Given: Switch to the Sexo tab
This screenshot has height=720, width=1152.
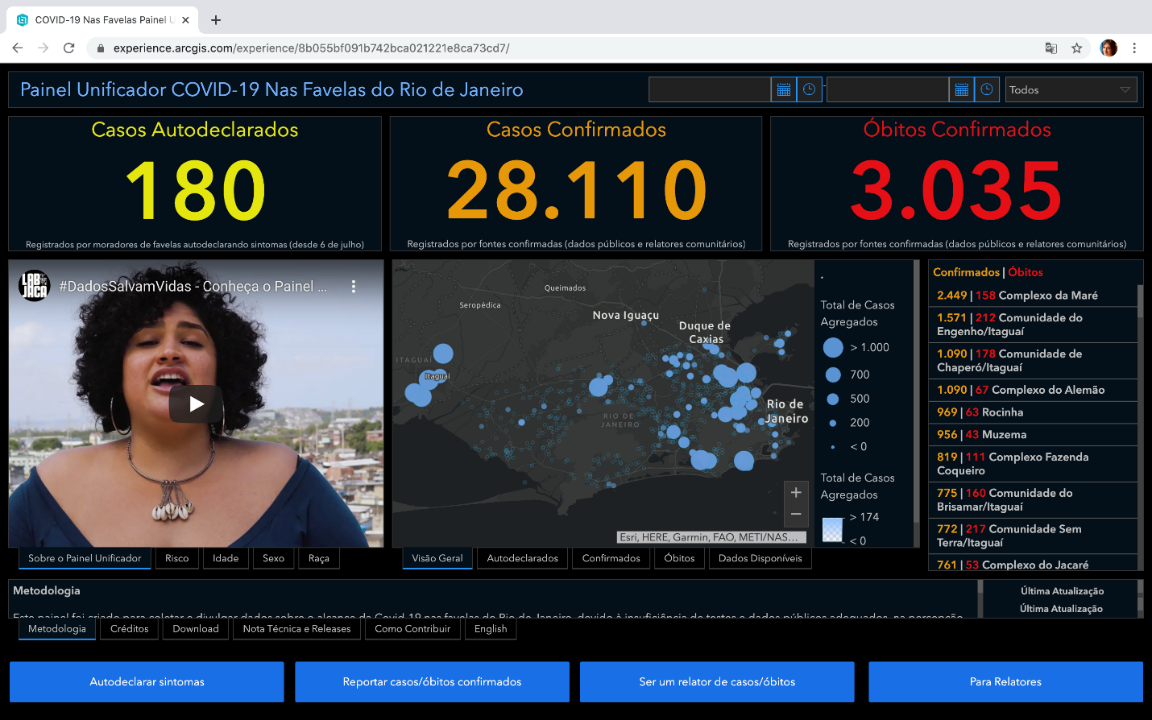Looking at the screenshot, I should point(273,558).
